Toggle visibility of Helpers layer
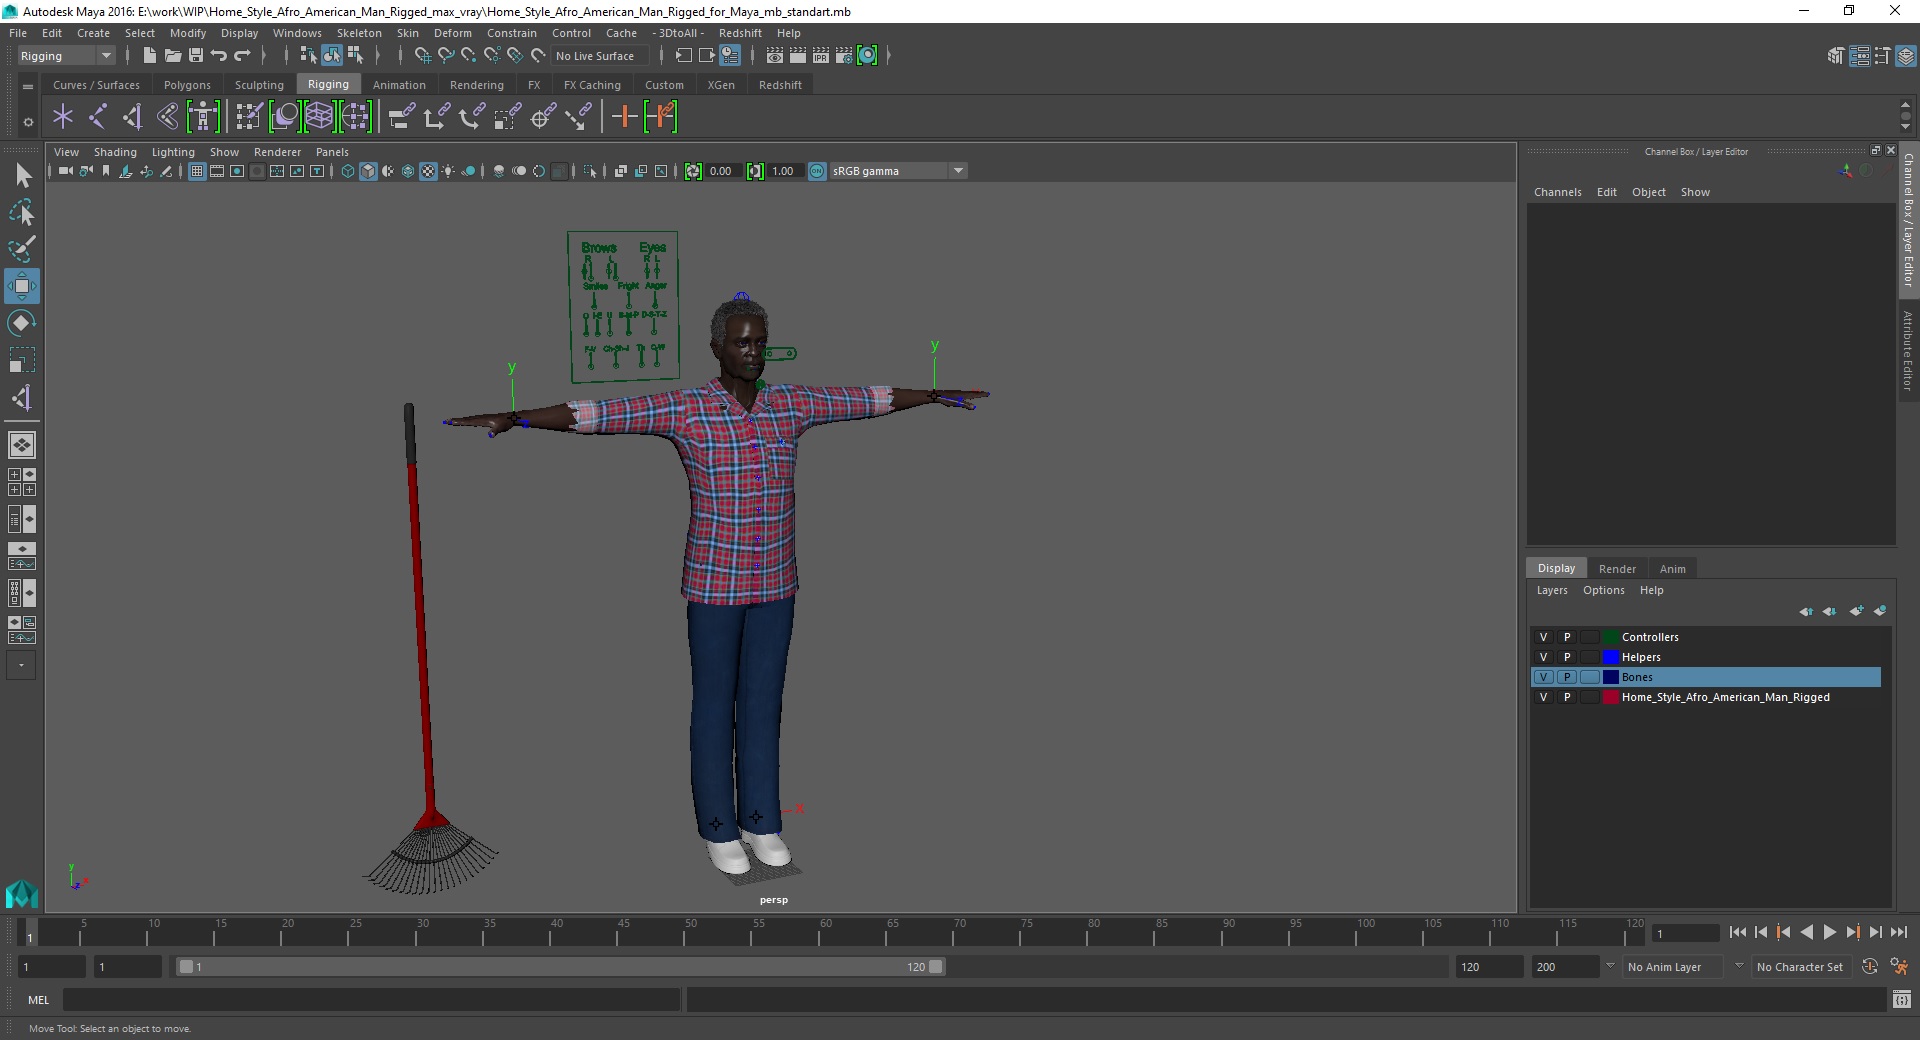Viewport: 1920px width, 1040px height. tap(1543, 657)
